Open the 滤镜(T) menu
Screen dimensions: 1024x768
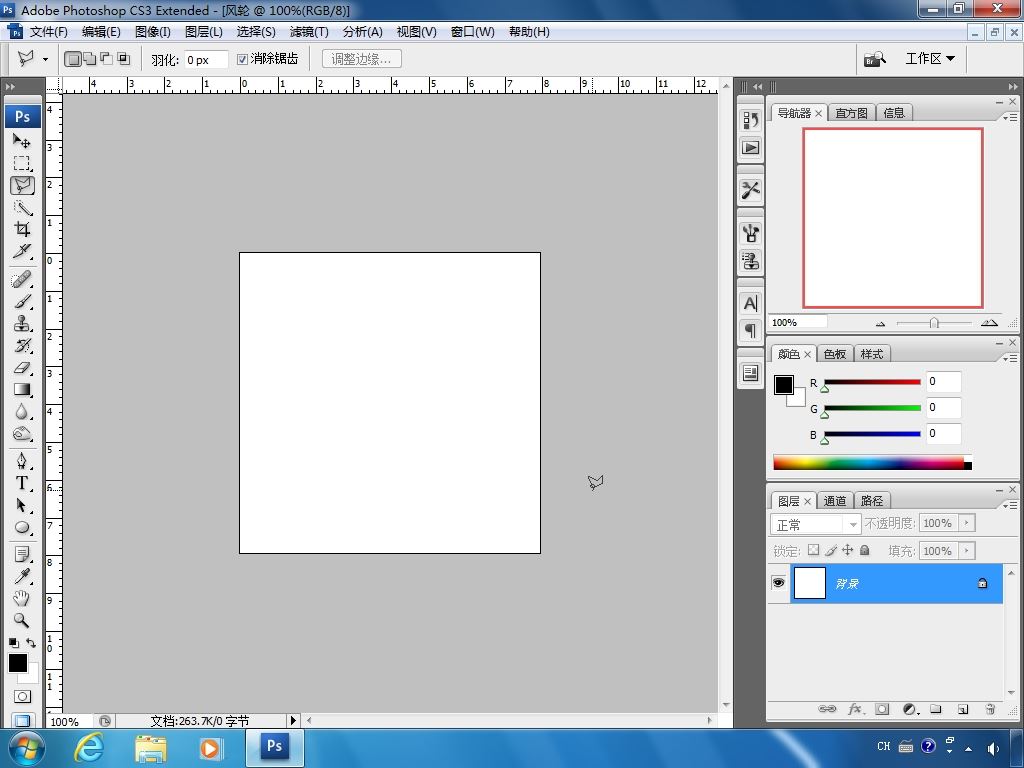point(309,32)
